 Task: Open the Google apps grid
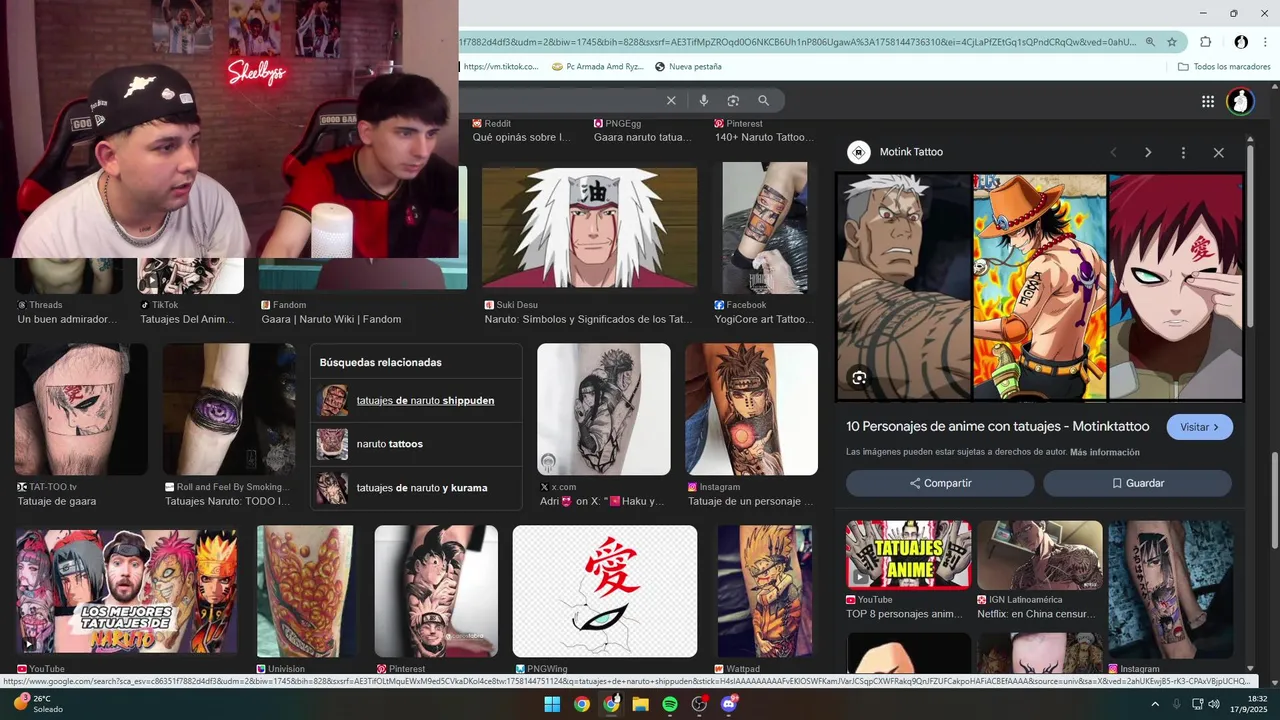[1208, 101]
